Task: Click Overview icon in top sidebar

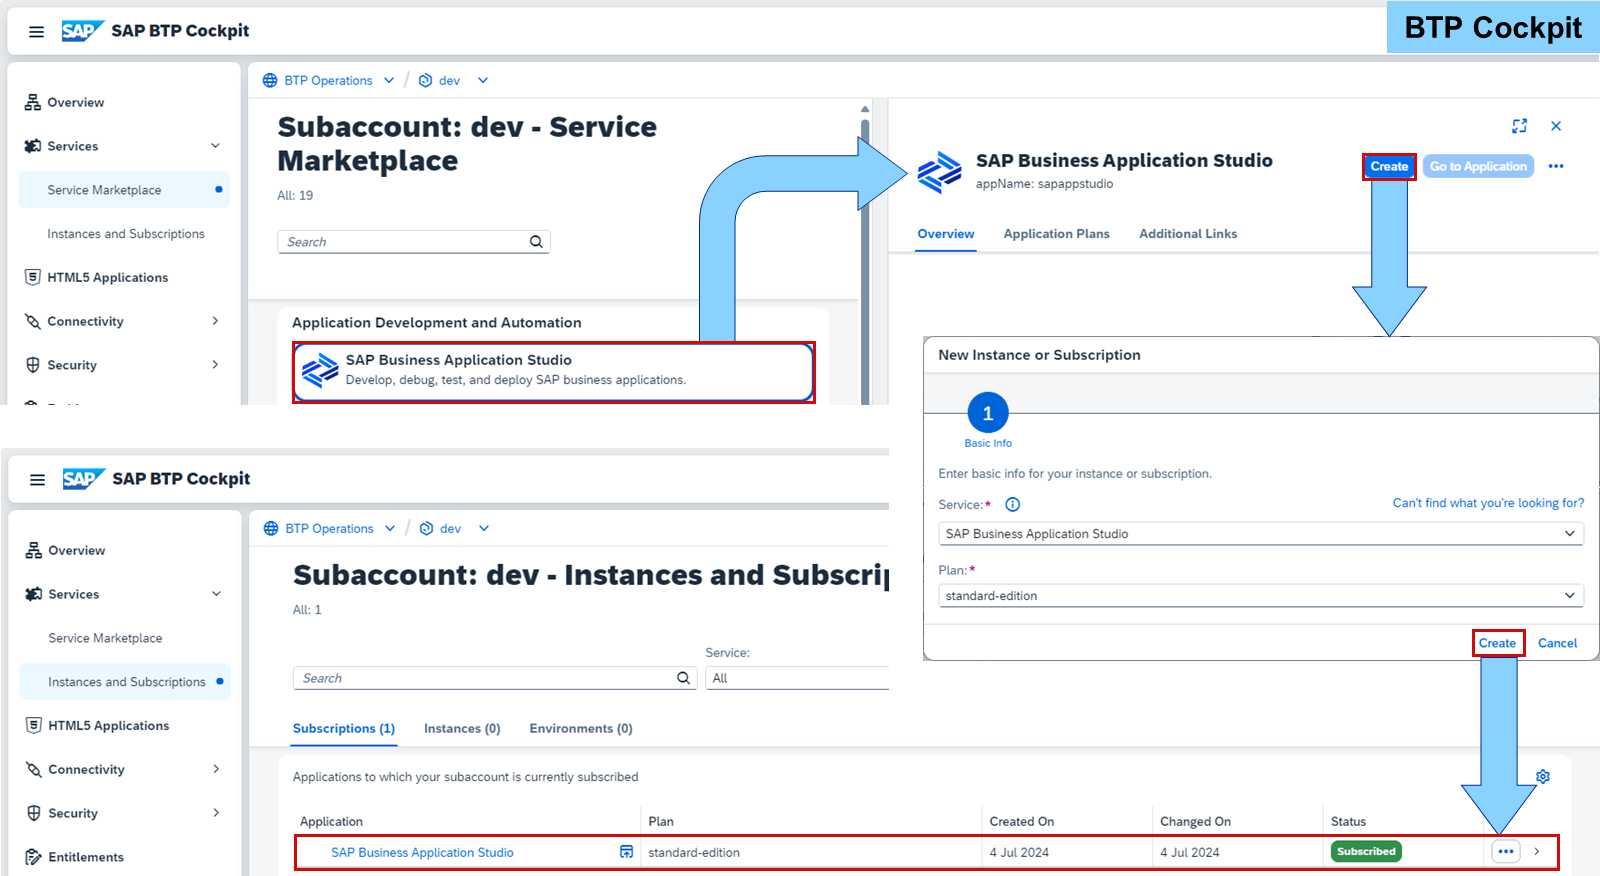Action: [x=33, y=103]
